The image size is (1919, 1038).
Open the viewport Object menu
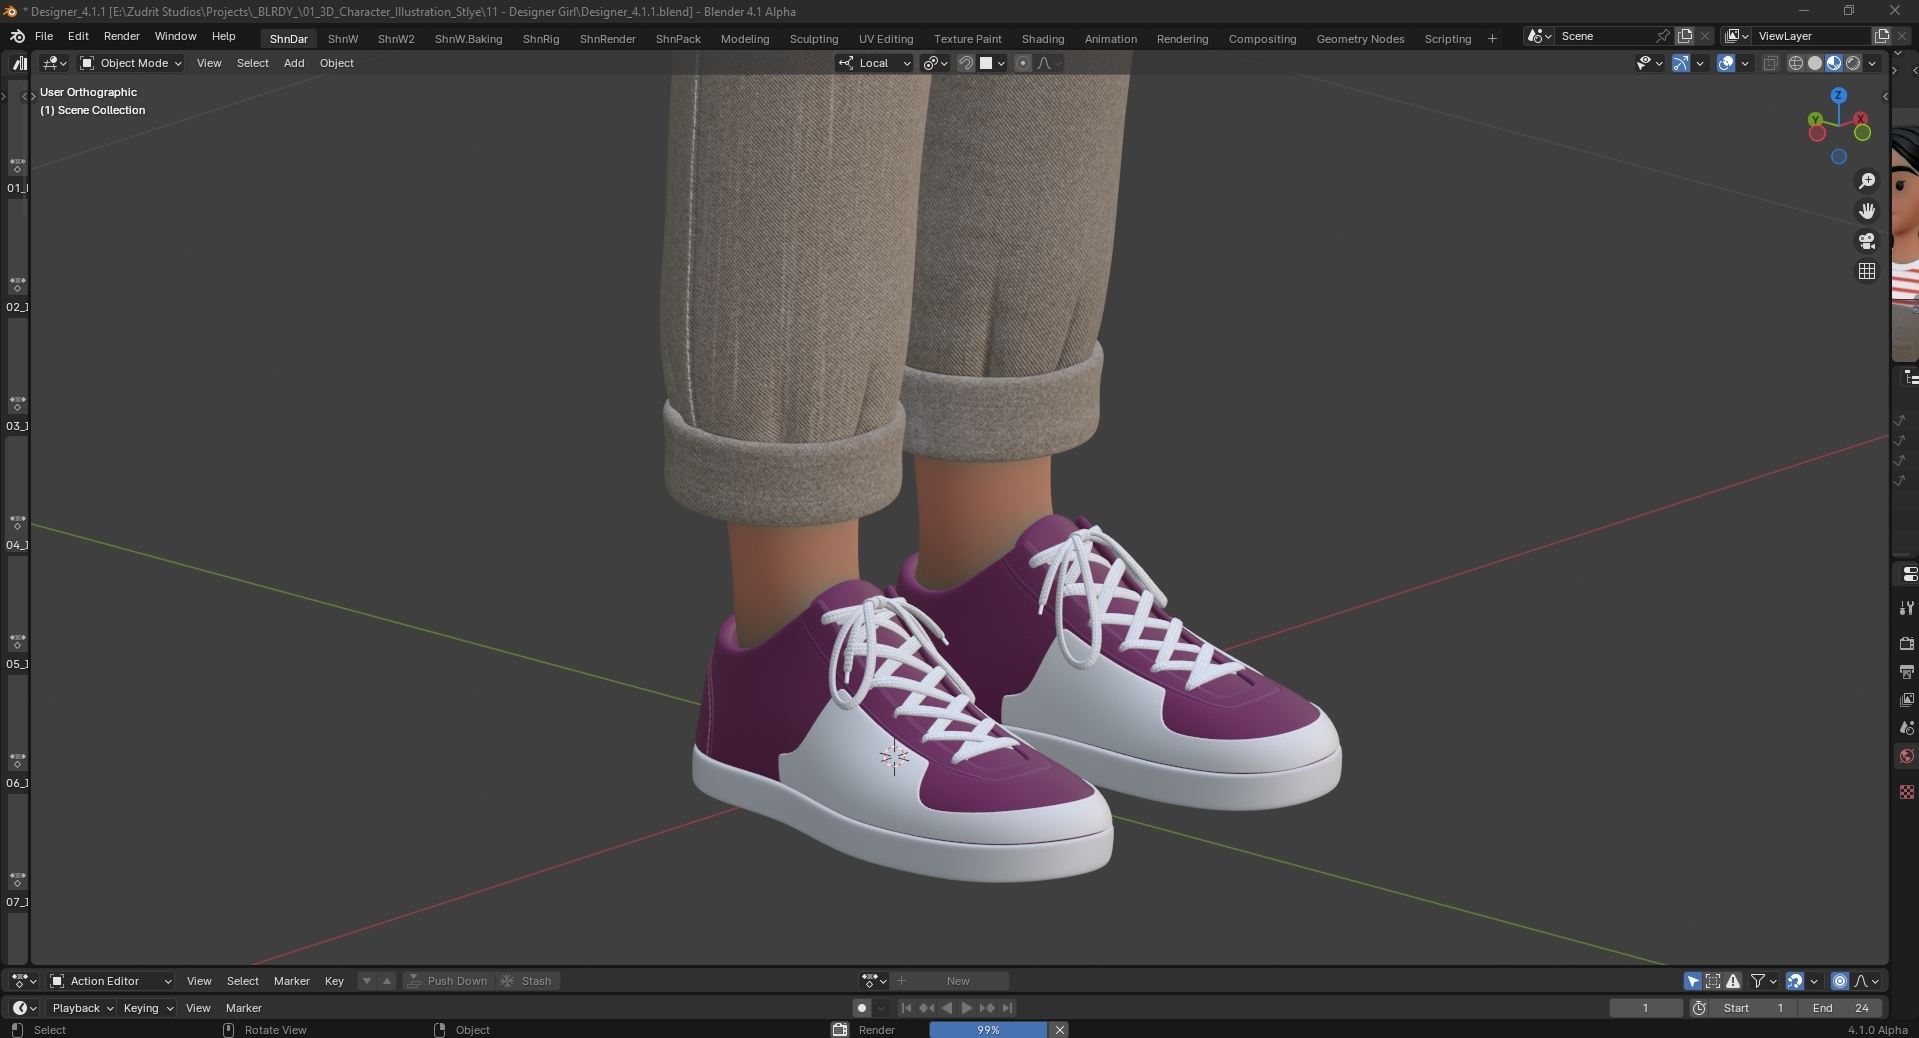coord(337,63)
